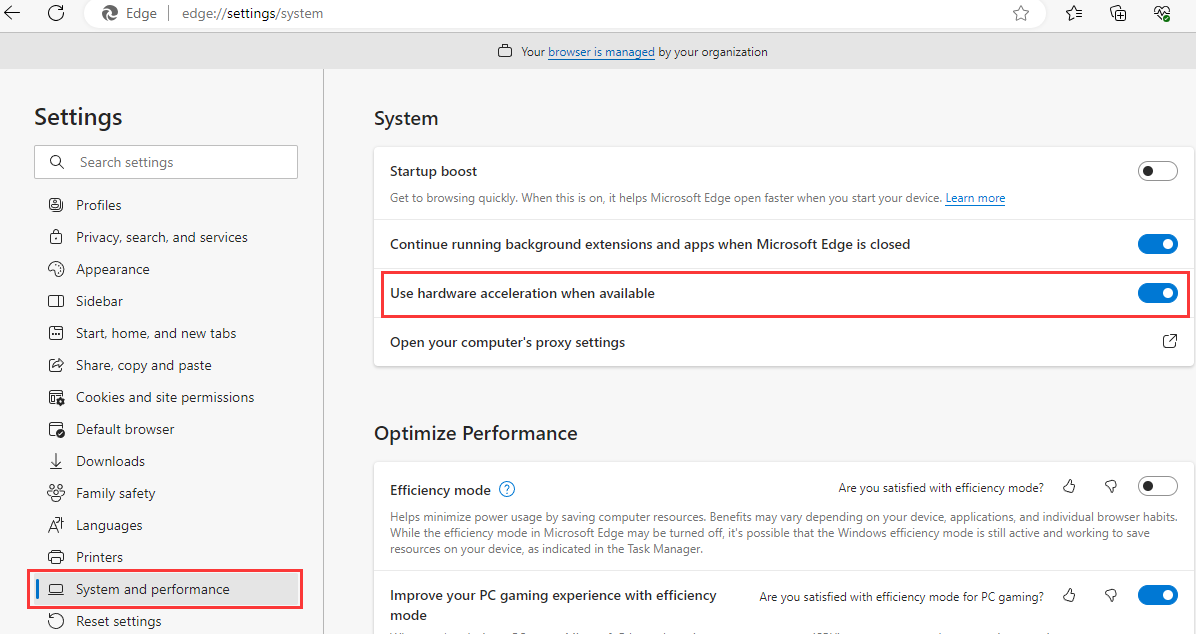Open the Downloads settings page

(x=110, y=461)
